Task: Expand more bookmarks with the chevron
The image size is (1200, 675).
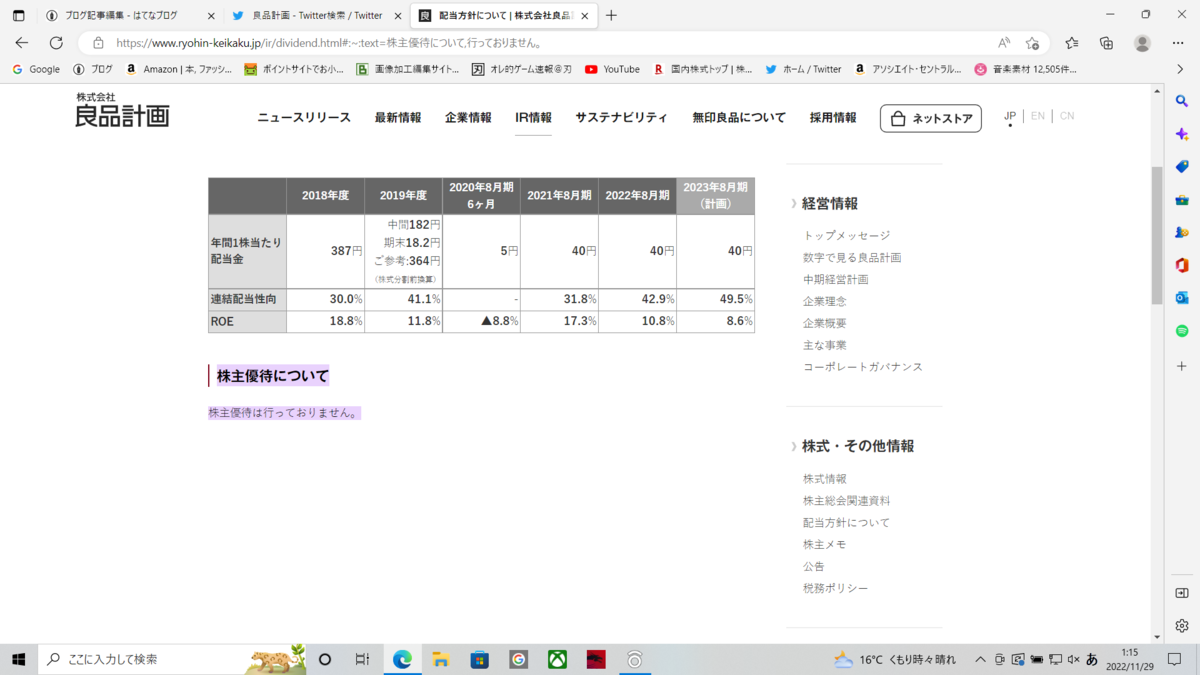Action: click(1180, 69)
